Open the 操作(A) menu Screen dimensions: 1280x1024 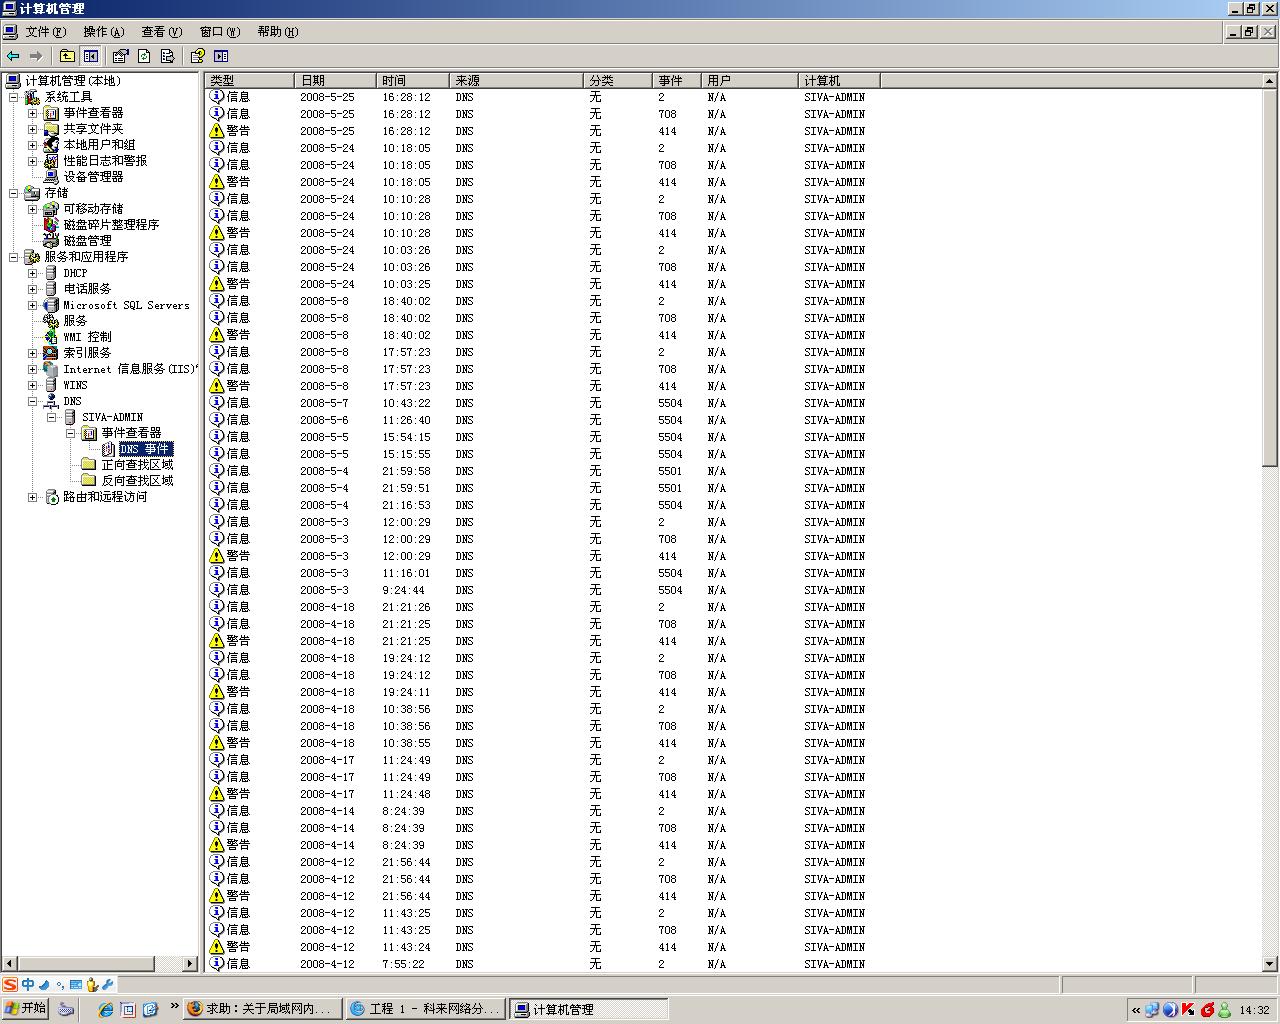click(x=104, y=32)
